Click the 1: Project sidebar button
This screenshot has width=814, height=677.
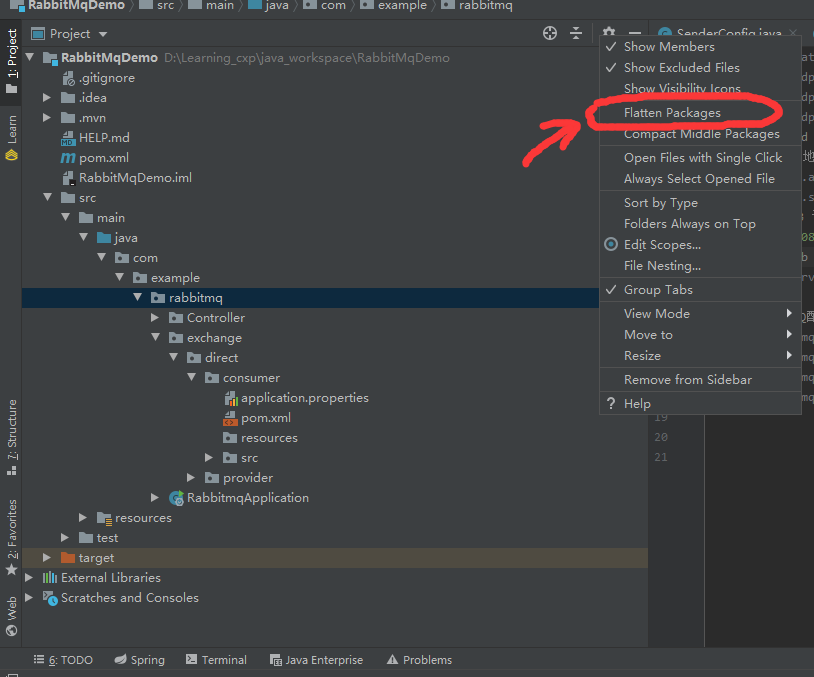coord(11,61)
